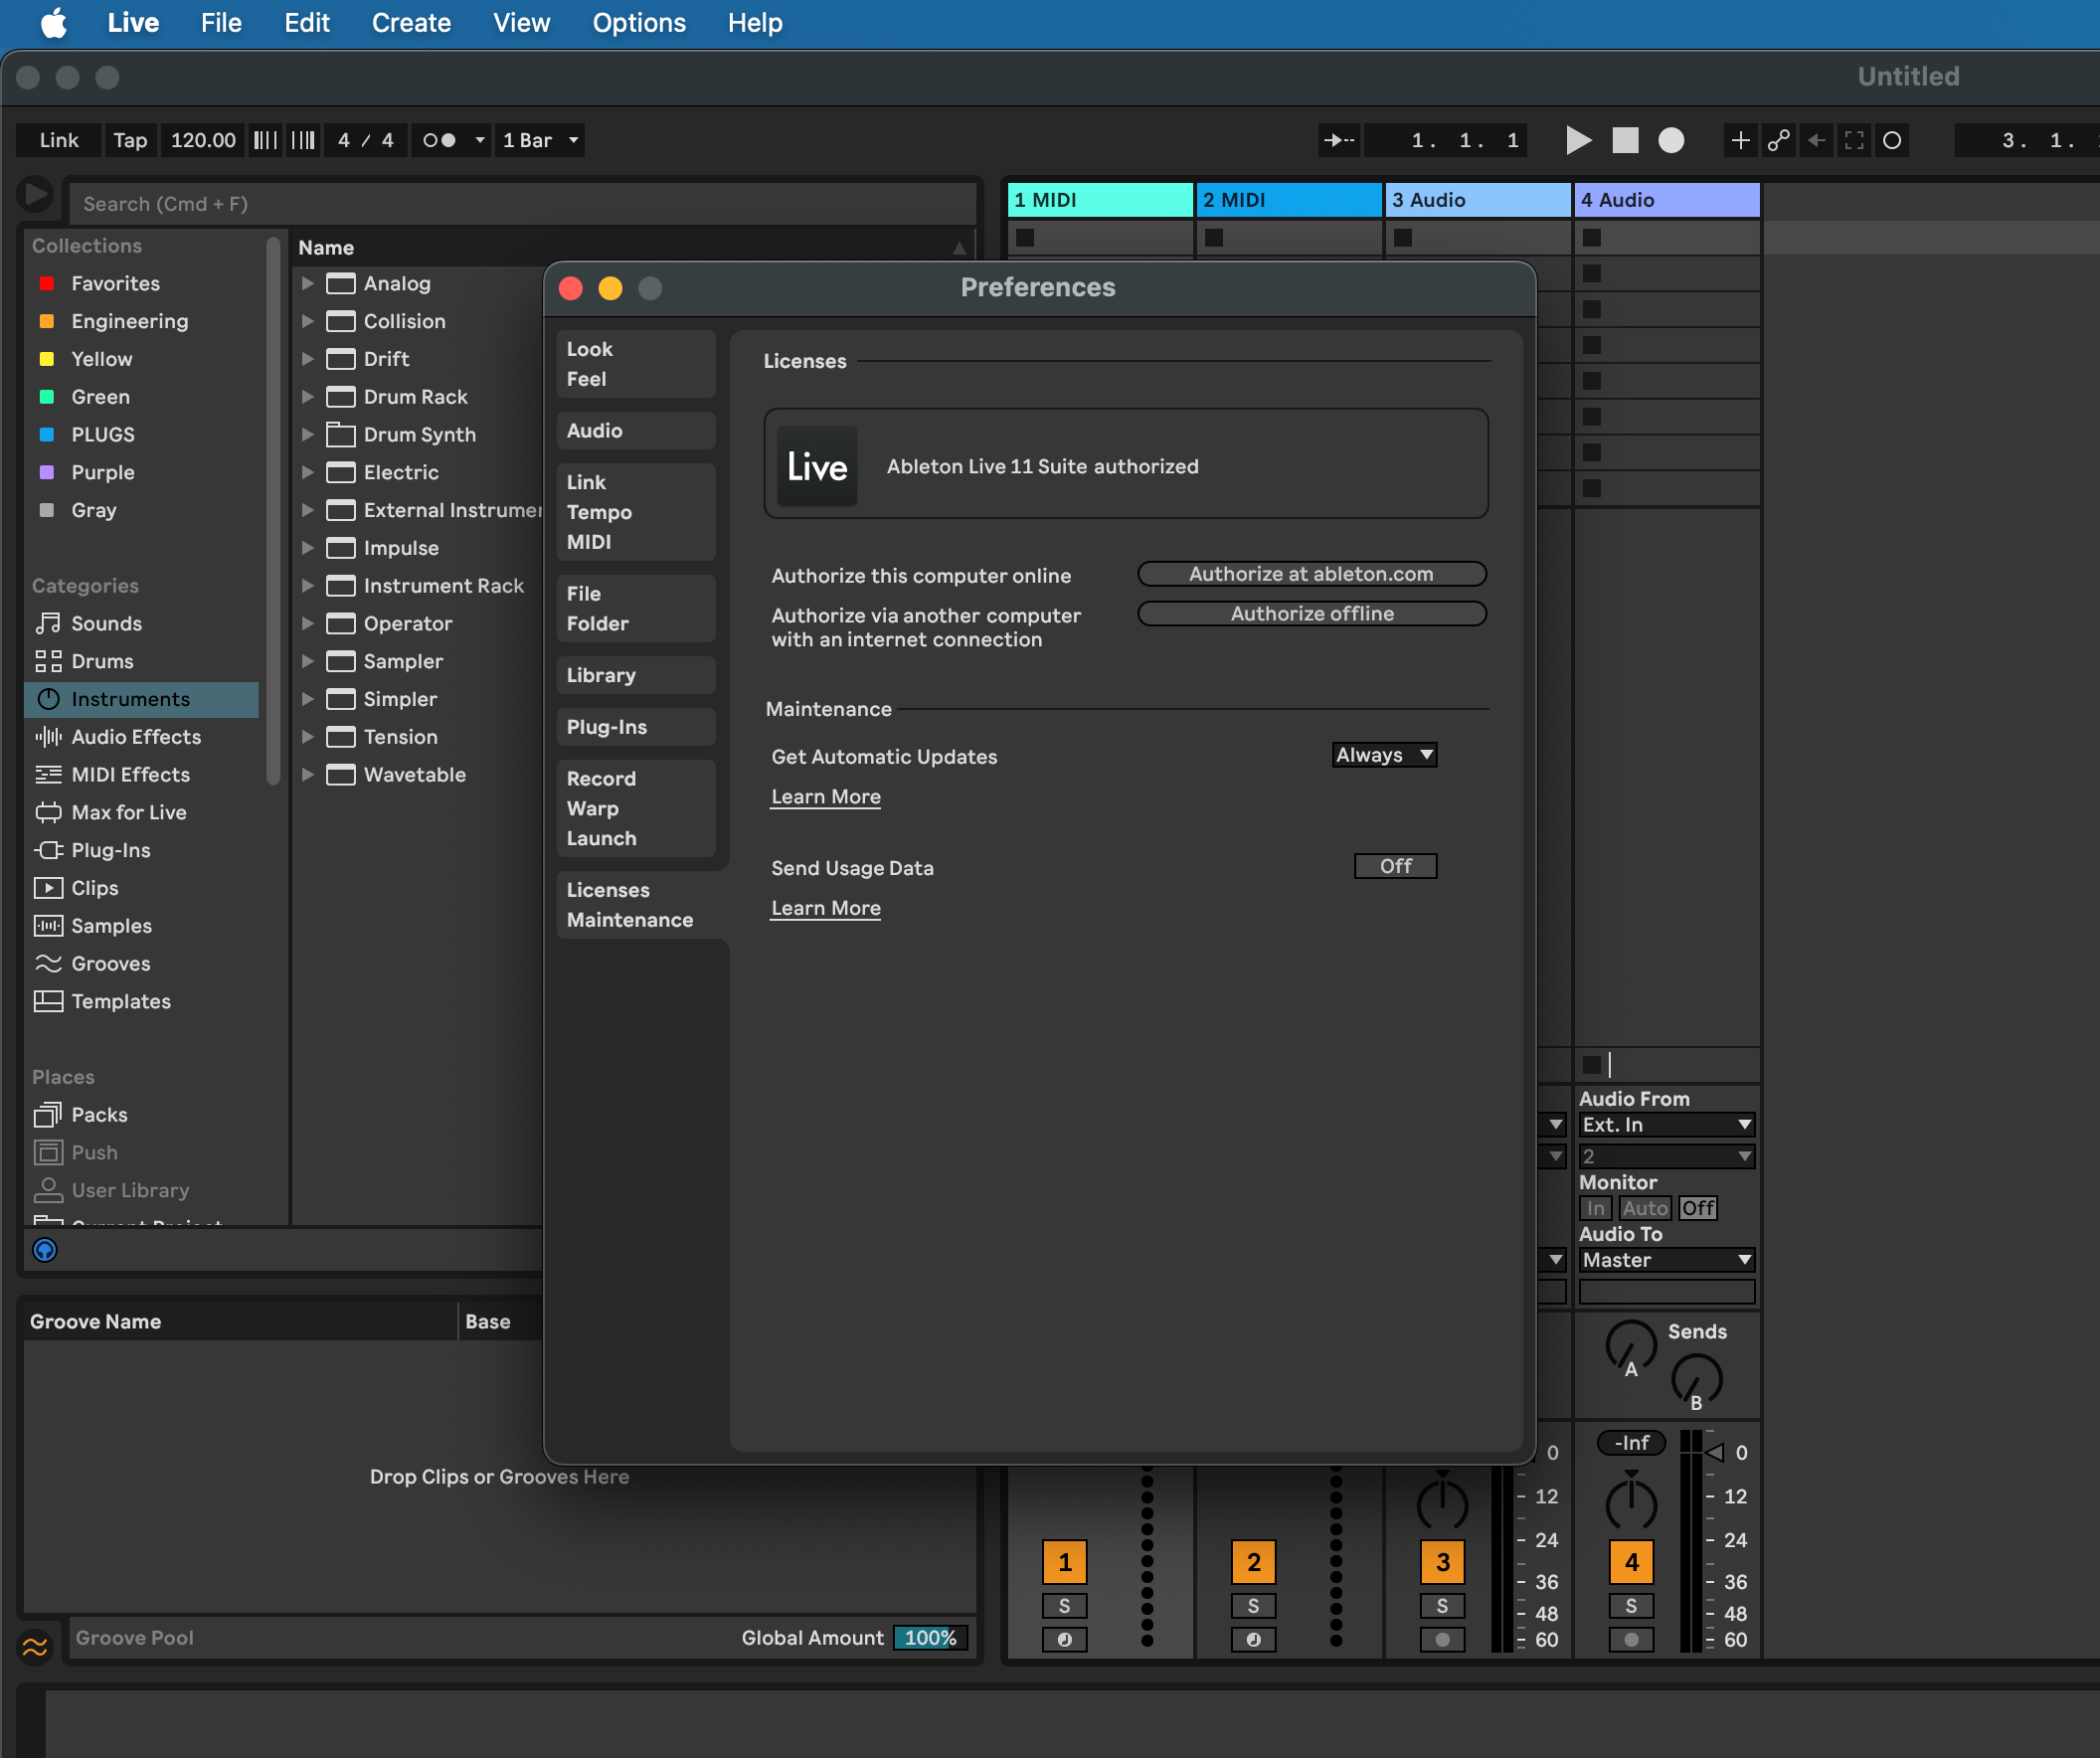The height and width of the screenshot is (1758, 2100).
Task: Toggle track 2 activator button
Action: pyautogui.click(x=1253, y=1562)
